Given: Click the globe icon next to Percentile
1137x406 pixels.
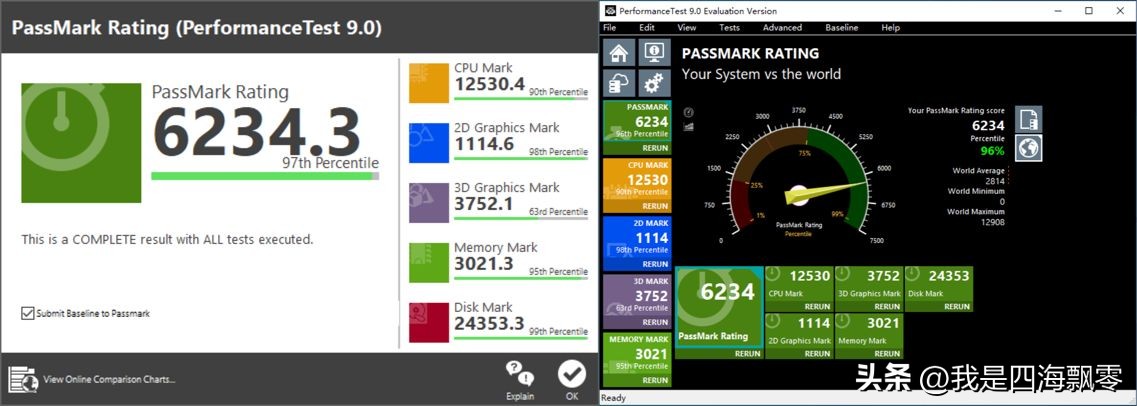Looking at the screenshot, I should 1029,148.
